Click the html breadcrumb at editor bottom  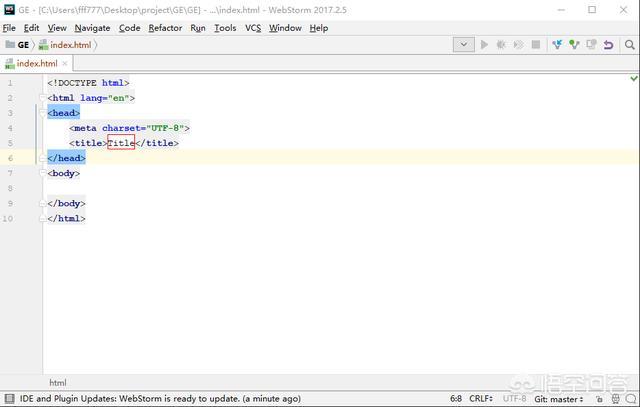[58, 382]
